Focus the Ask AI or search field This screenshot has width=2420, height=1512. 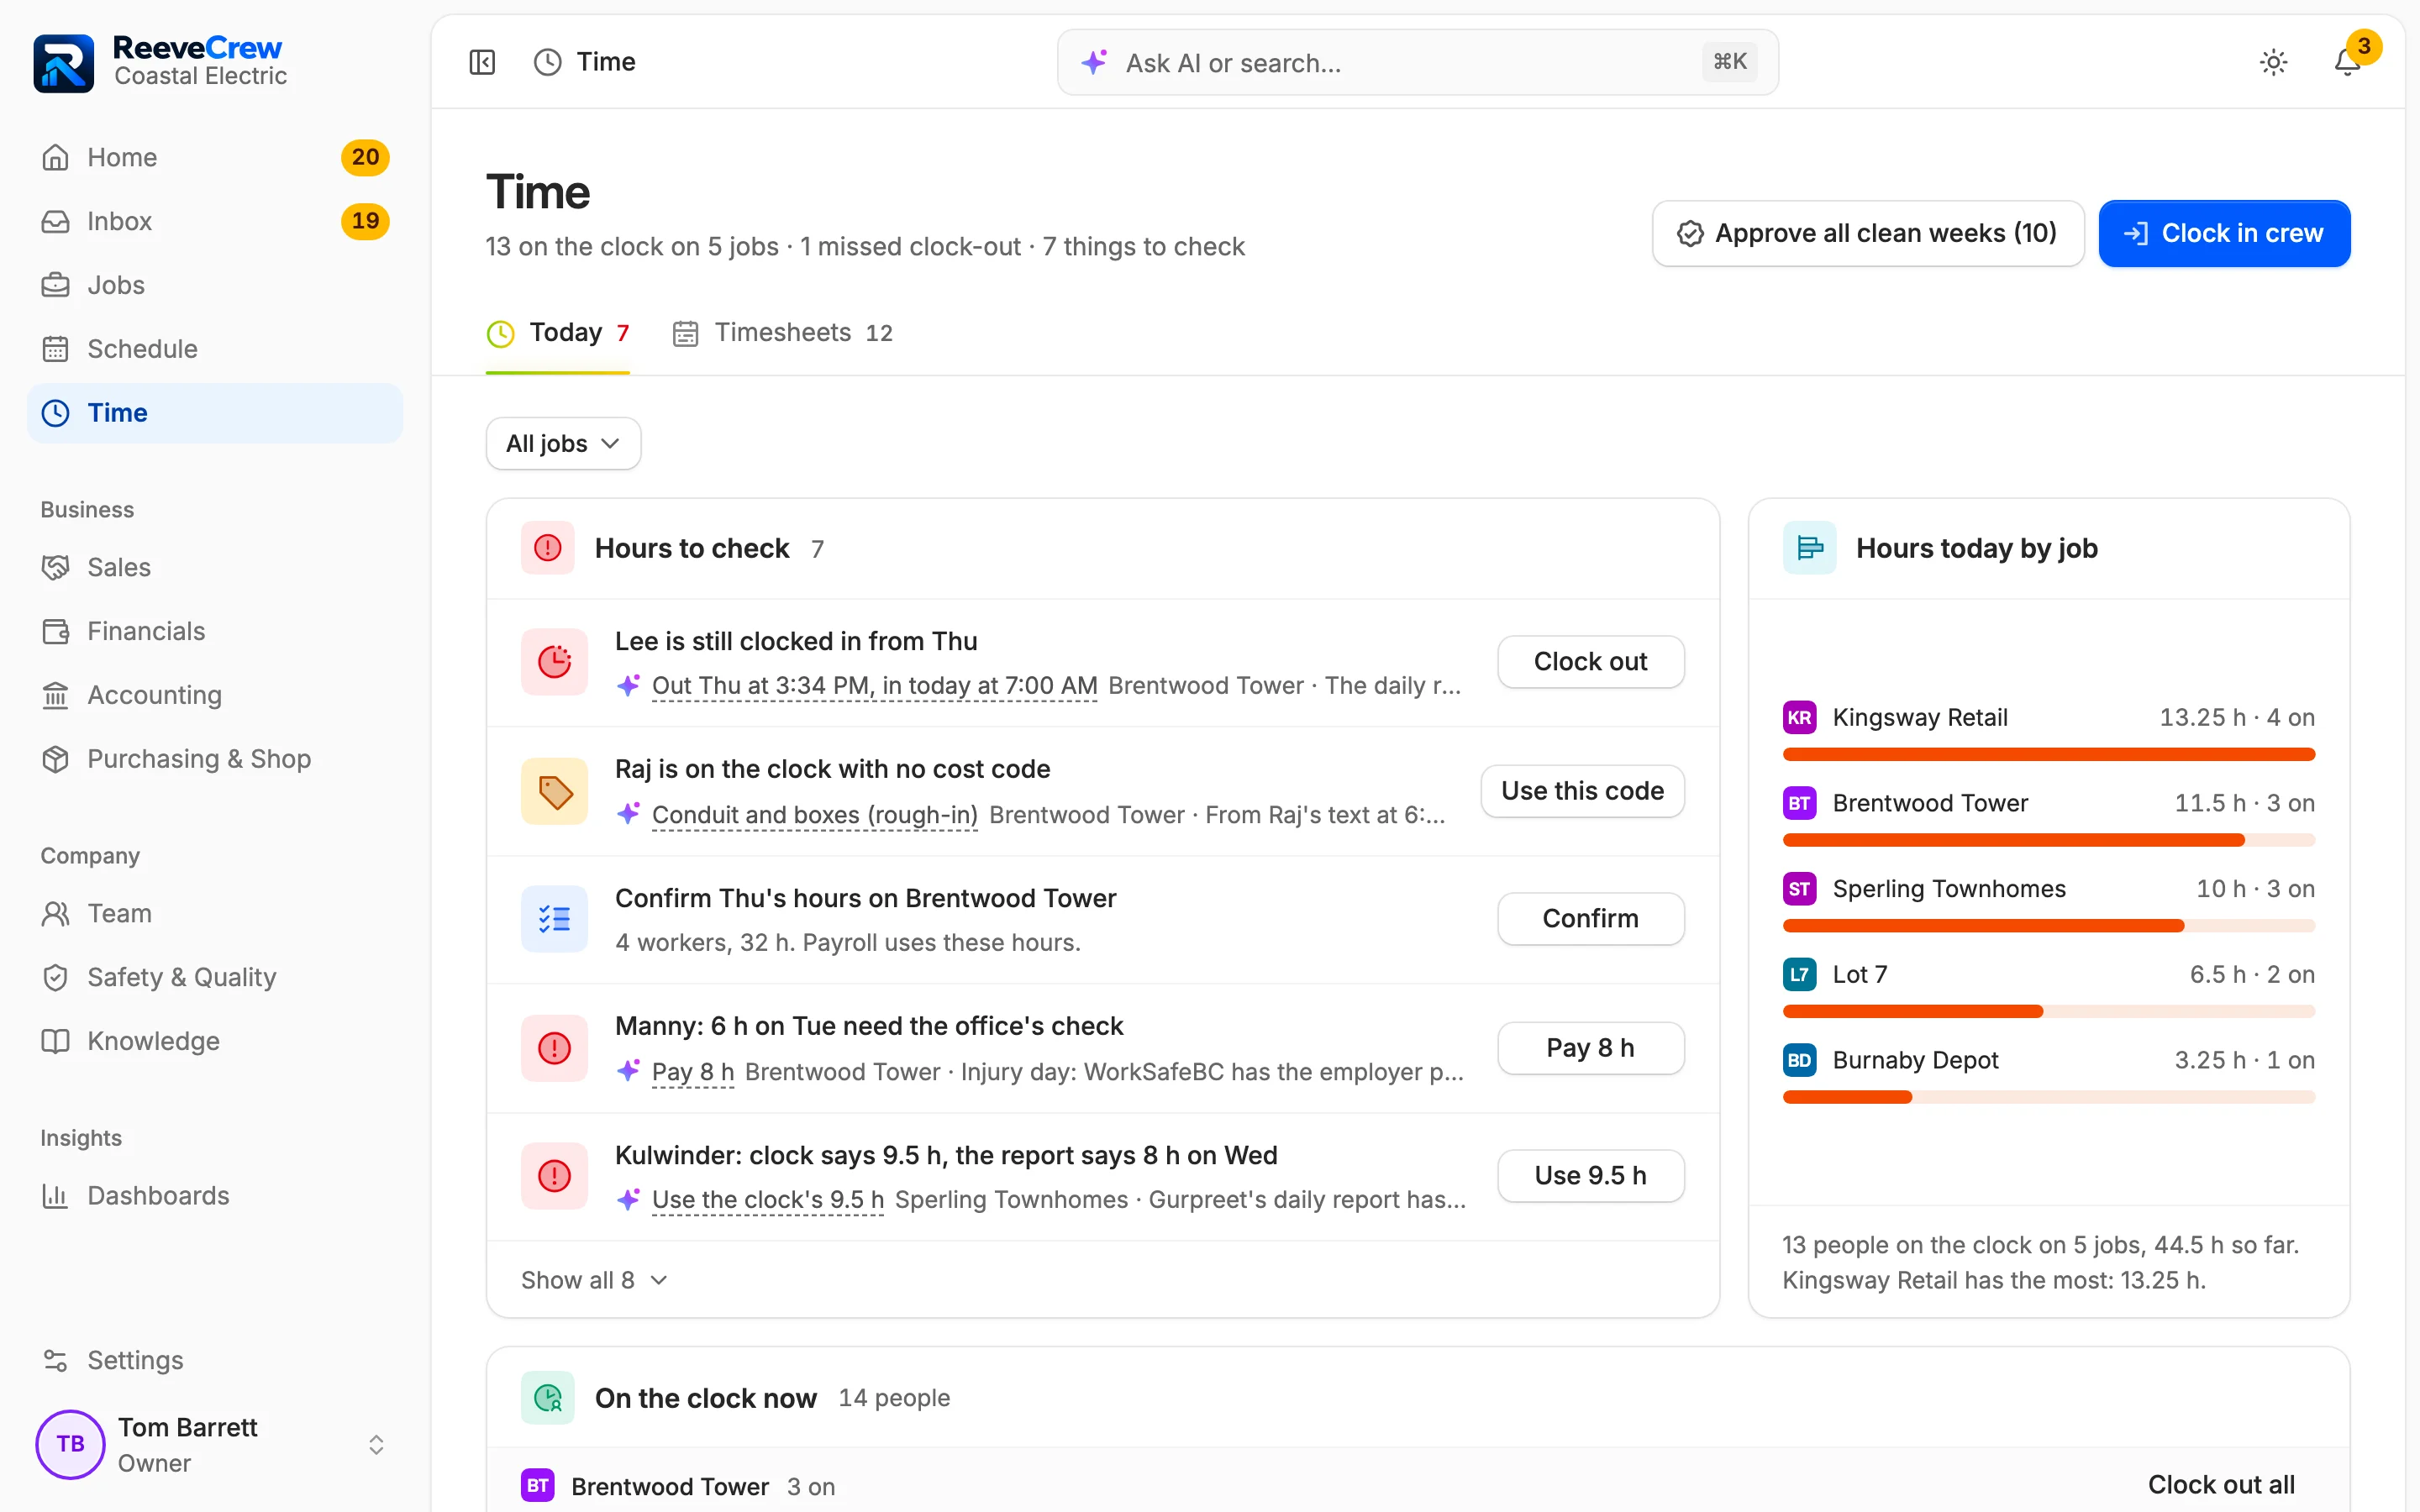click(x=1417, y=62)
